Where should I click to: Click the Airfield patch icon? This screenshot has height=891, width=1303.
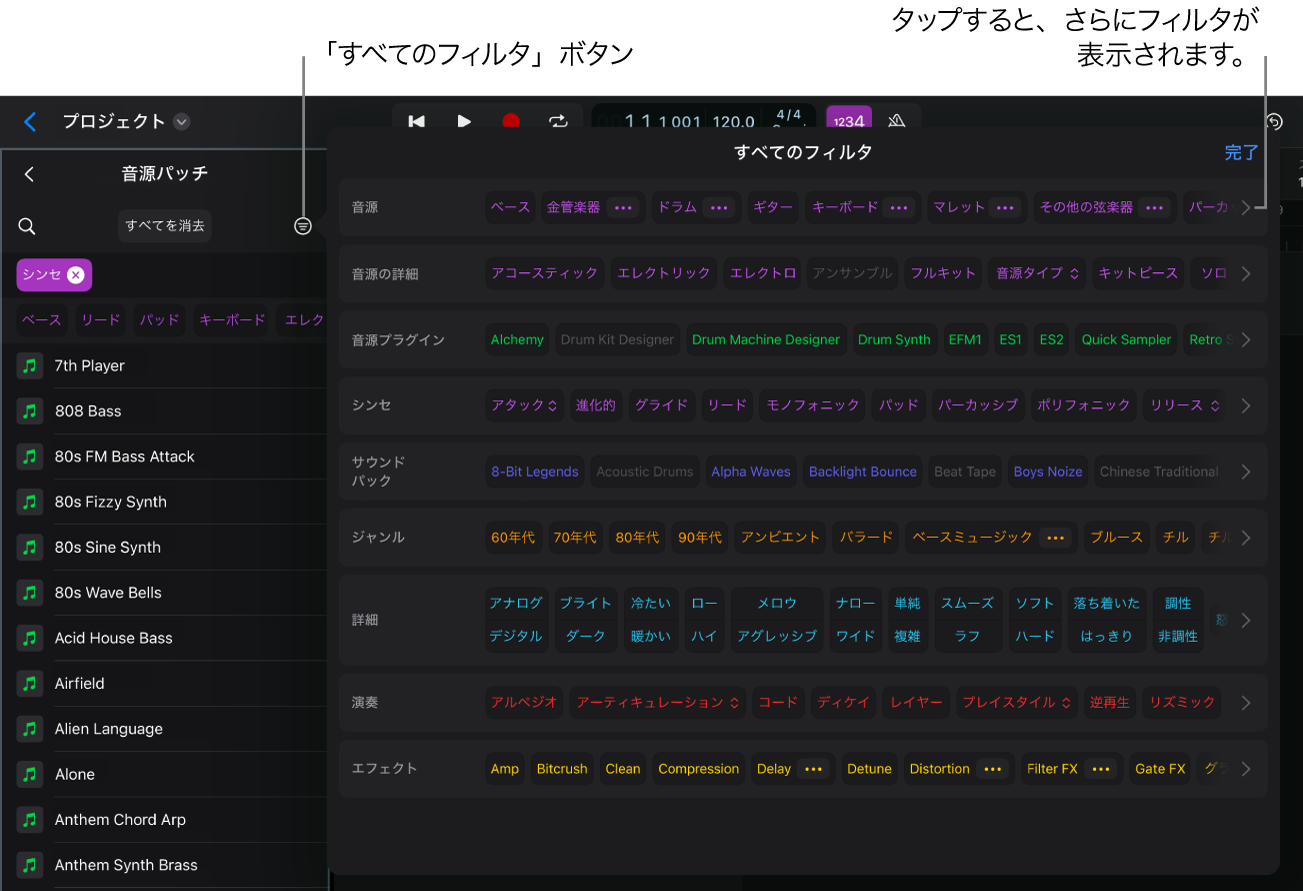(30, 684)
